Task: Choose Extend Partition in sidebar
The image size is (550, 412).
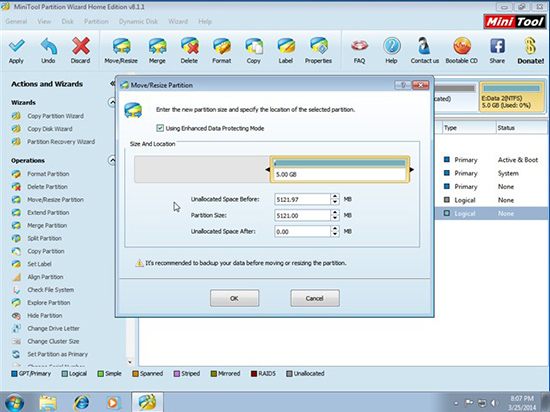Action: [x=48, y=213]
